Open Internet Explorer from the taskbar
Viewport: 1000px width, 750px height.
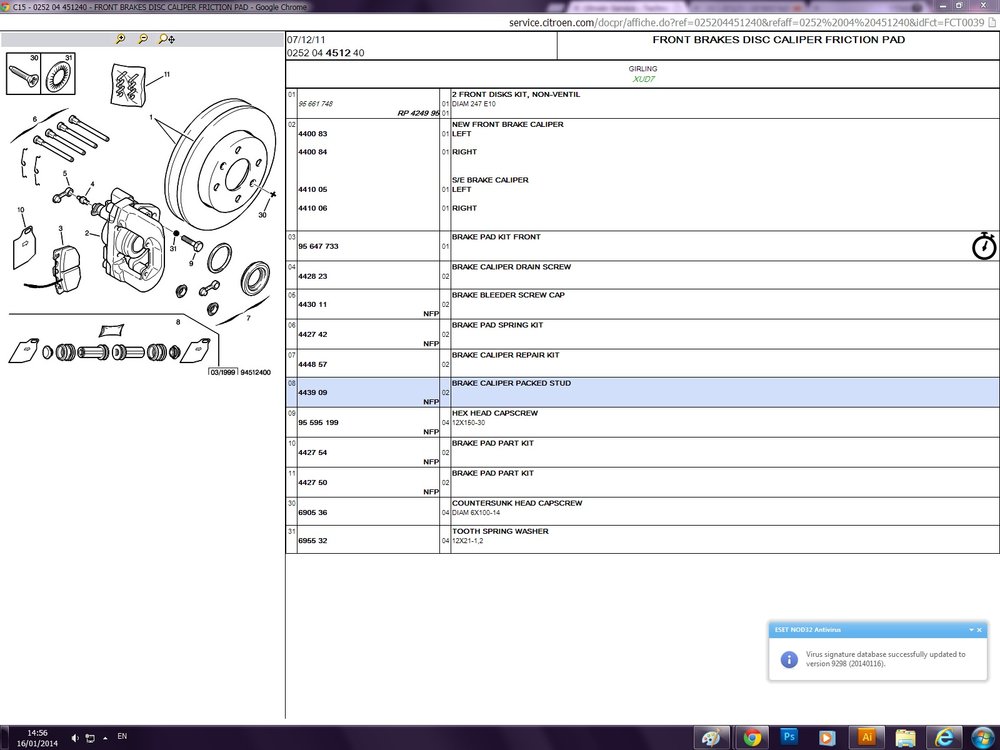click(x=944, y=737)
